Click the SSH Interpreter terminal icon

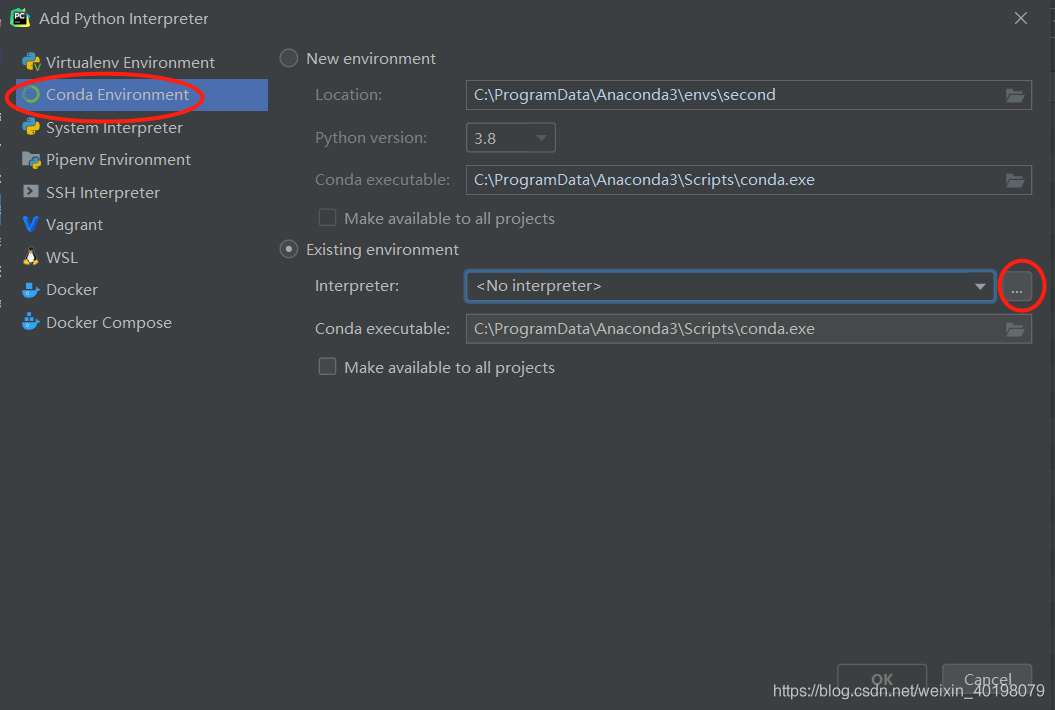31,192
